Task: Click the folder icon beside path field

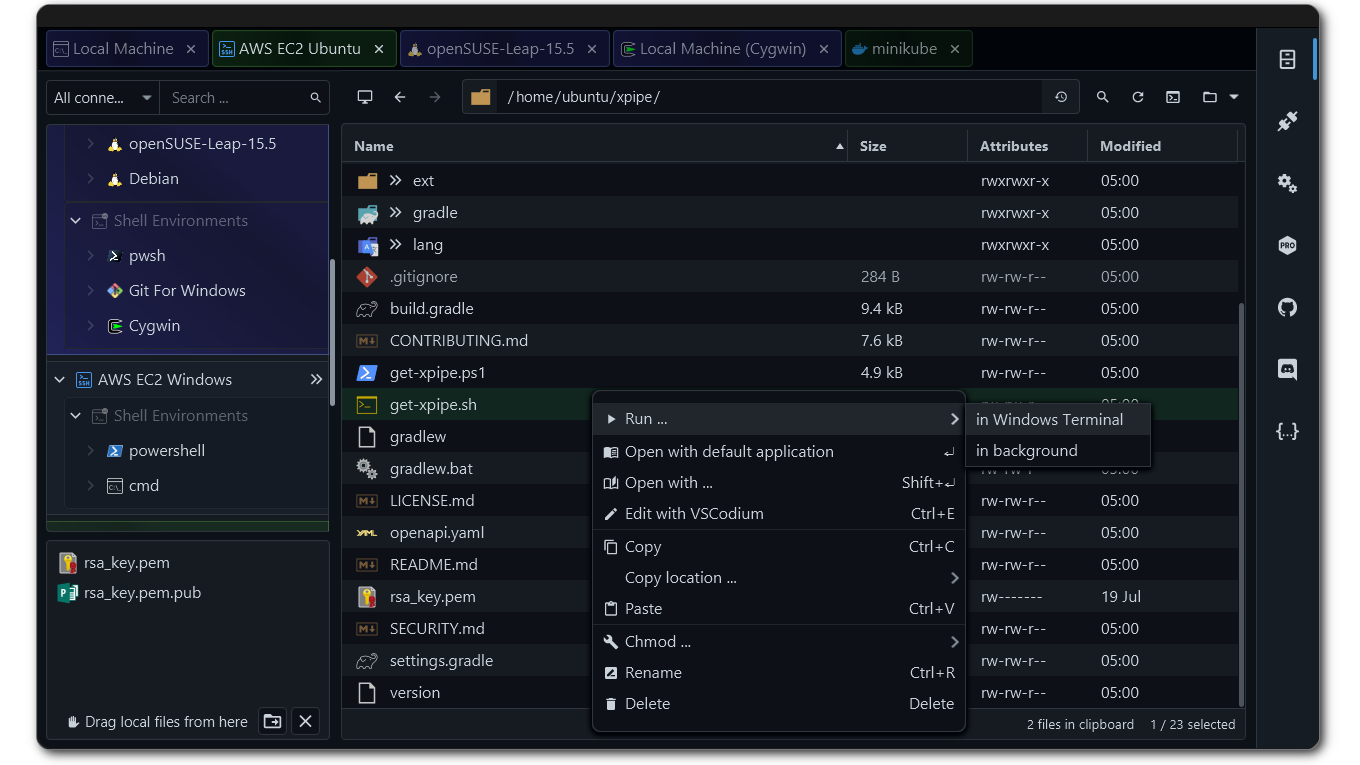Action: [x=481, y=97]
